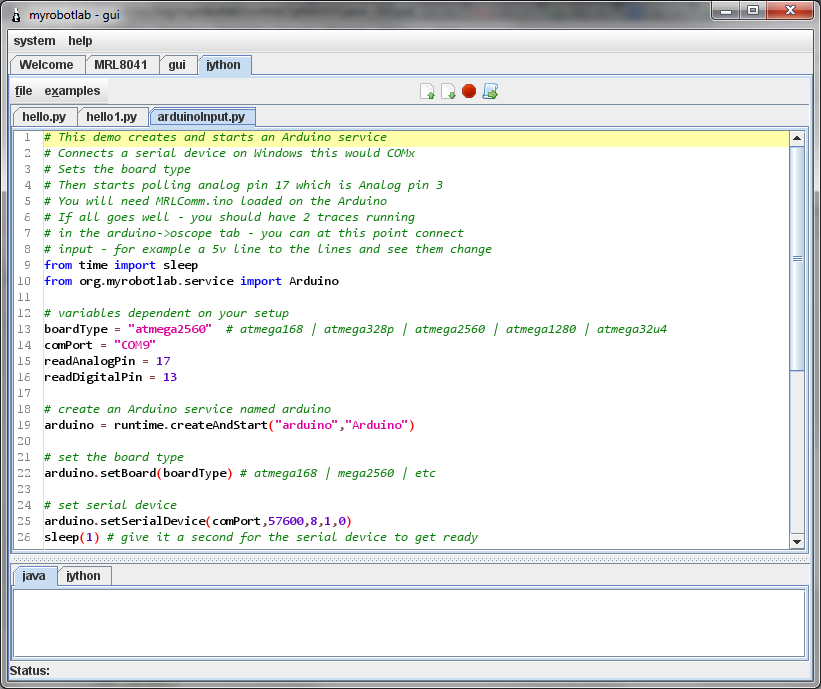Click the editor vertical scrollbar thumb
Viewport: 821px width, 689px height.
tap(797, 258)
